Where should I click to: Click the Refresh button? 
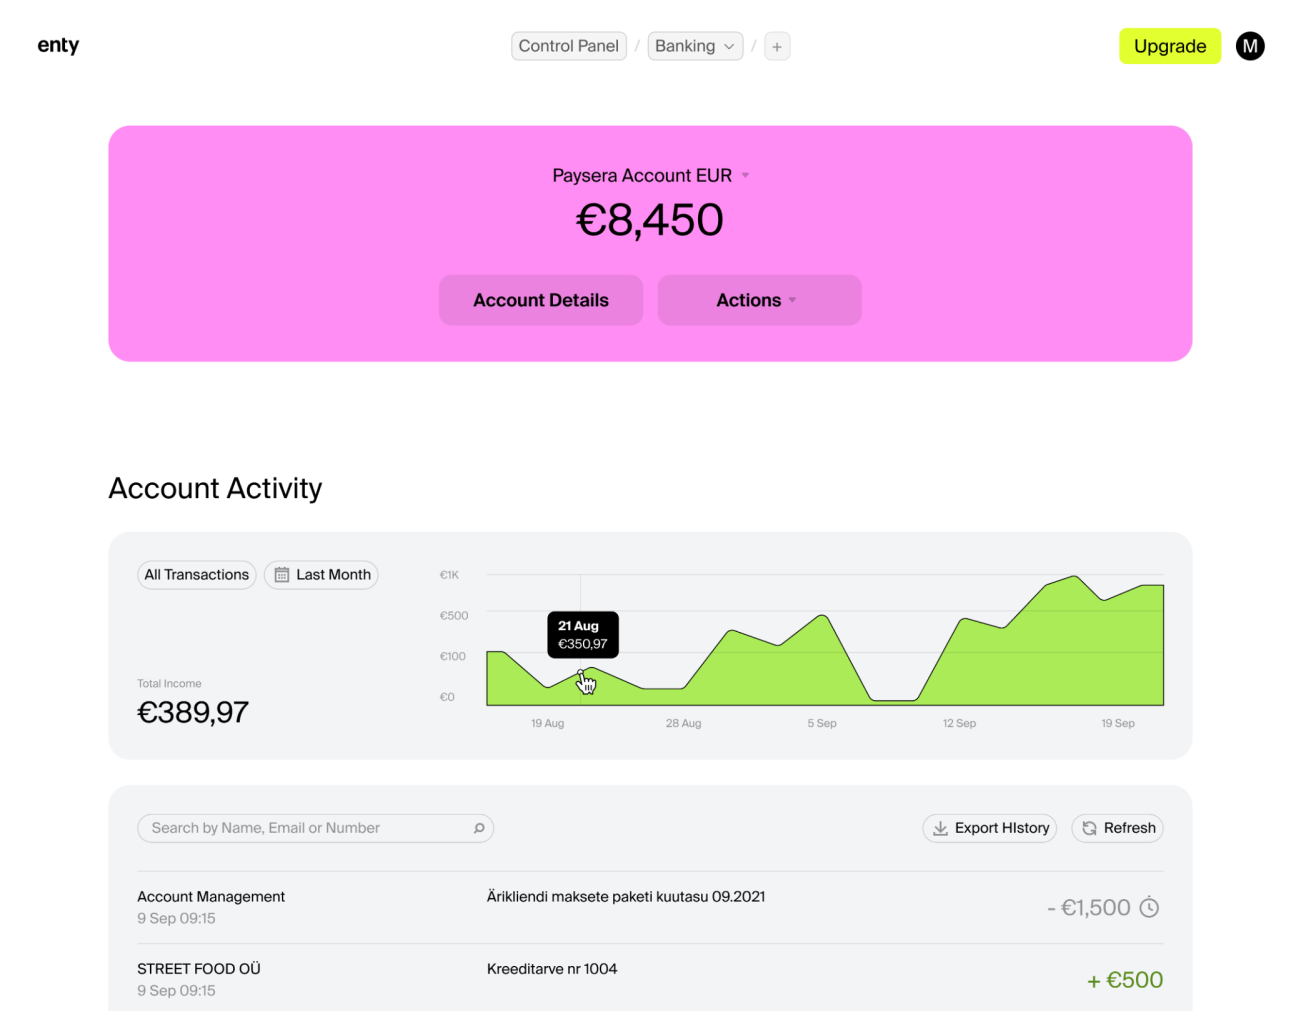(1117, 828)
